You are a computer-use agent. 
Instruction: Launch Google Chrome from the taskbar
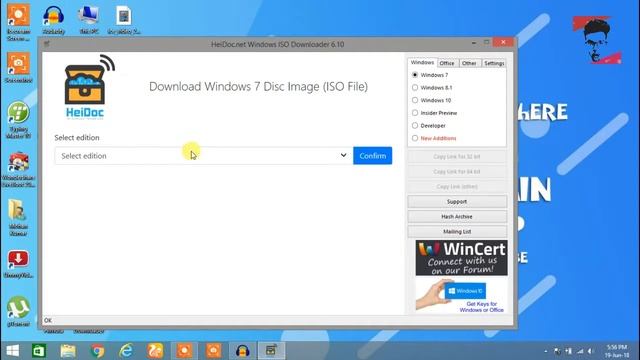97,351
